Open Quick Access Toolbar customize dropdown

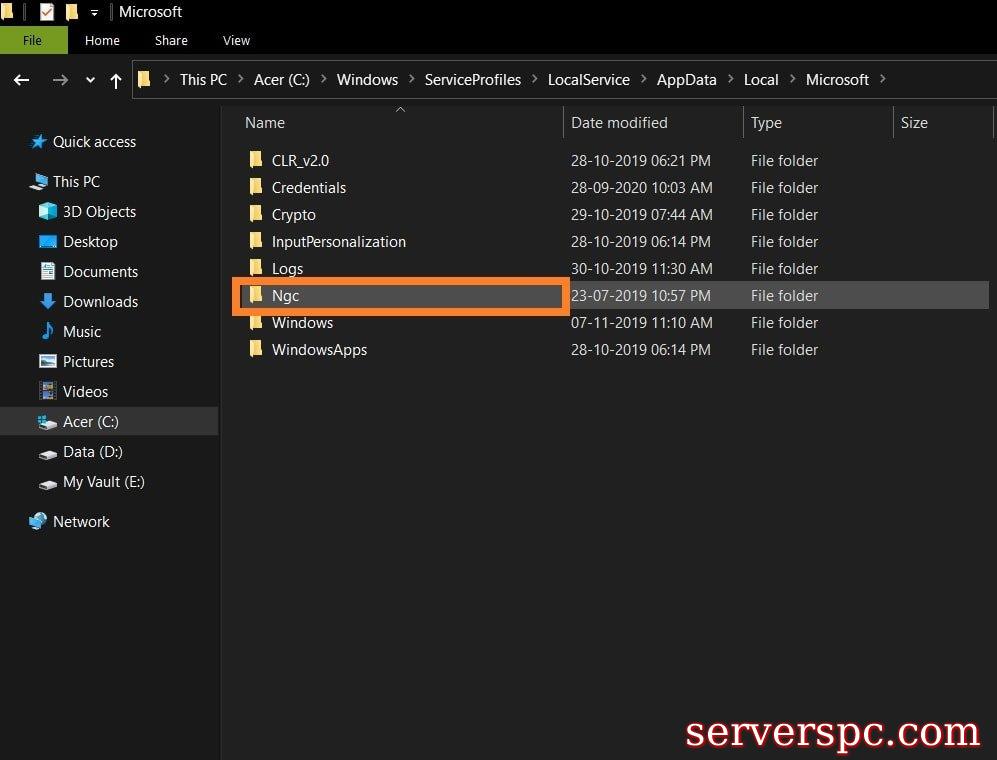[x=95, y=13]
